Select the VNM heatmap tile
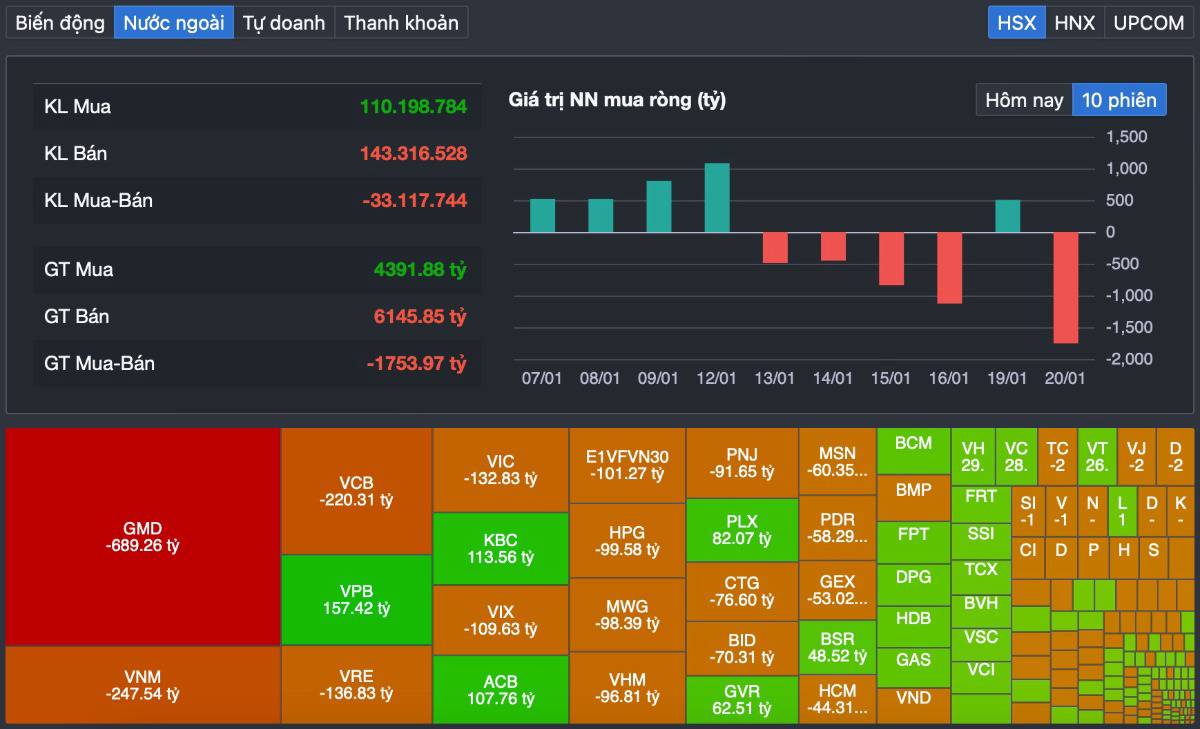This screenshot has width=1200, height=729. tap(140, 685)
